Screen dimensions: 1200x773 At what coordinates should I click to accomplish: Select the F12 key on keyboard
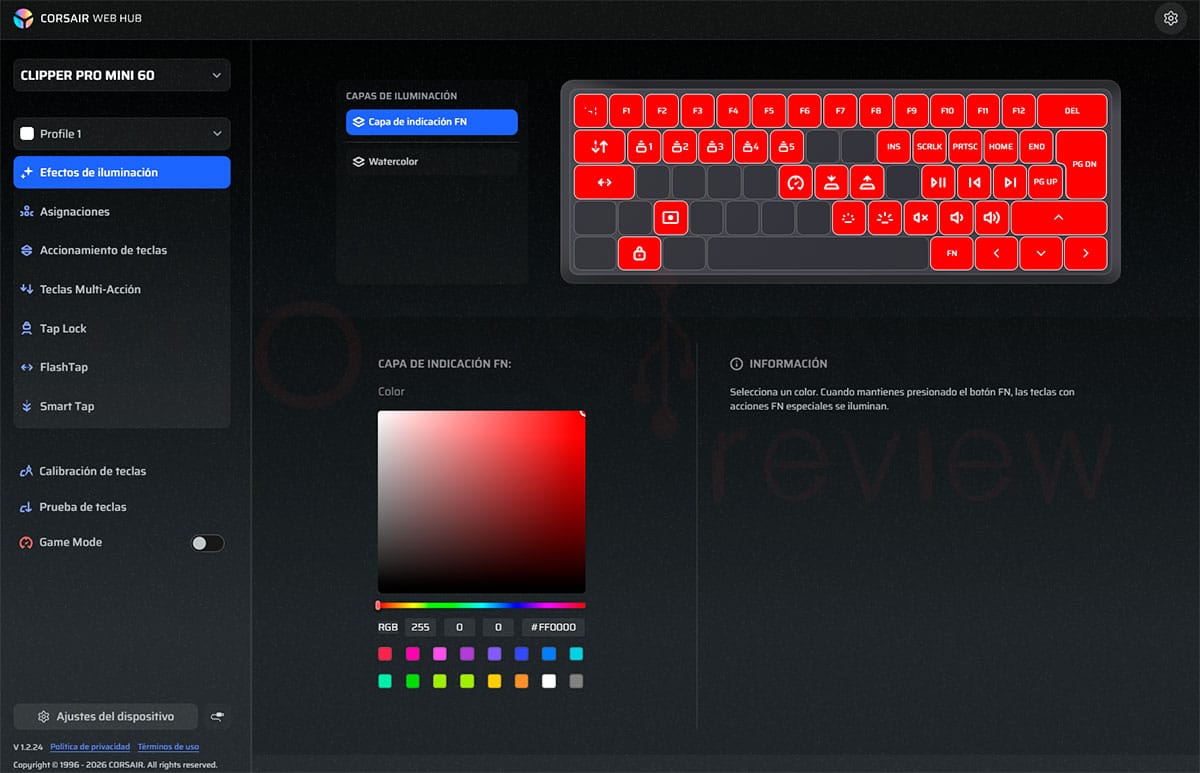[1018, 111]
